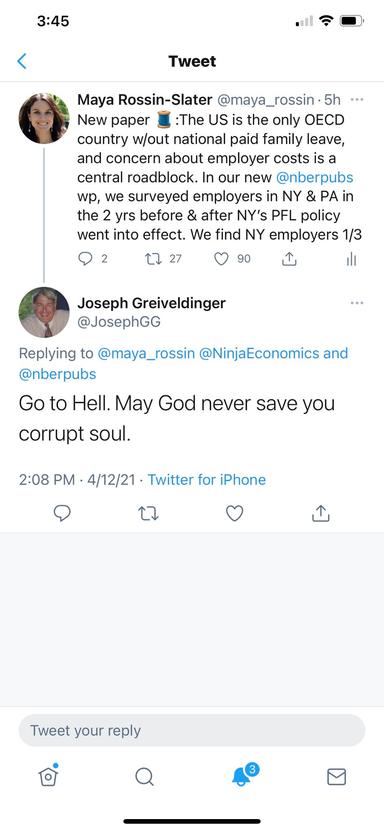View analytics bars icon on Maya's tweet
The width and height of the screenshot is (384, 831).
pyautogui.click(x=351, y=259)
